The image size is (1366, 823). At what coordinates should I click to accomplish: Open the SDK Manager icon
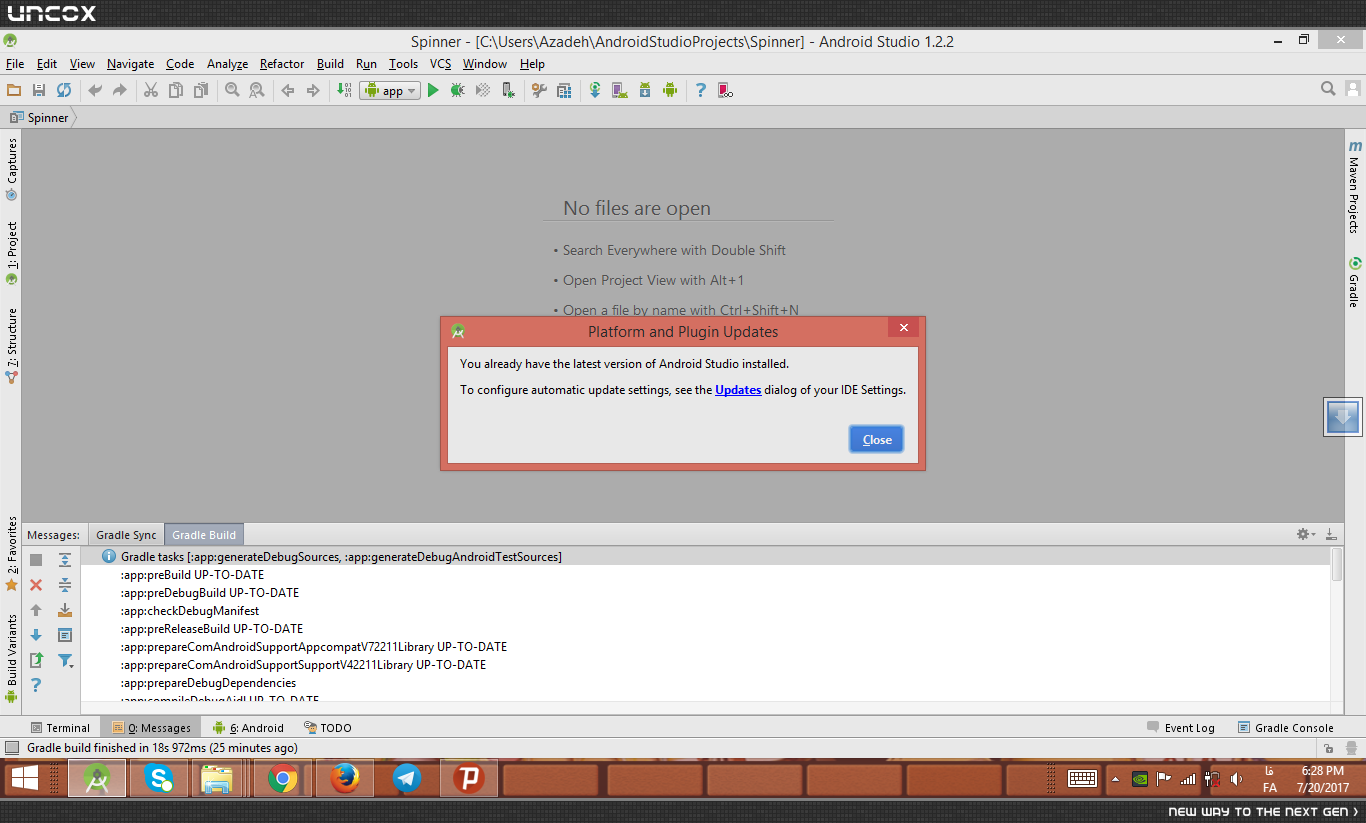coord(645,90)
